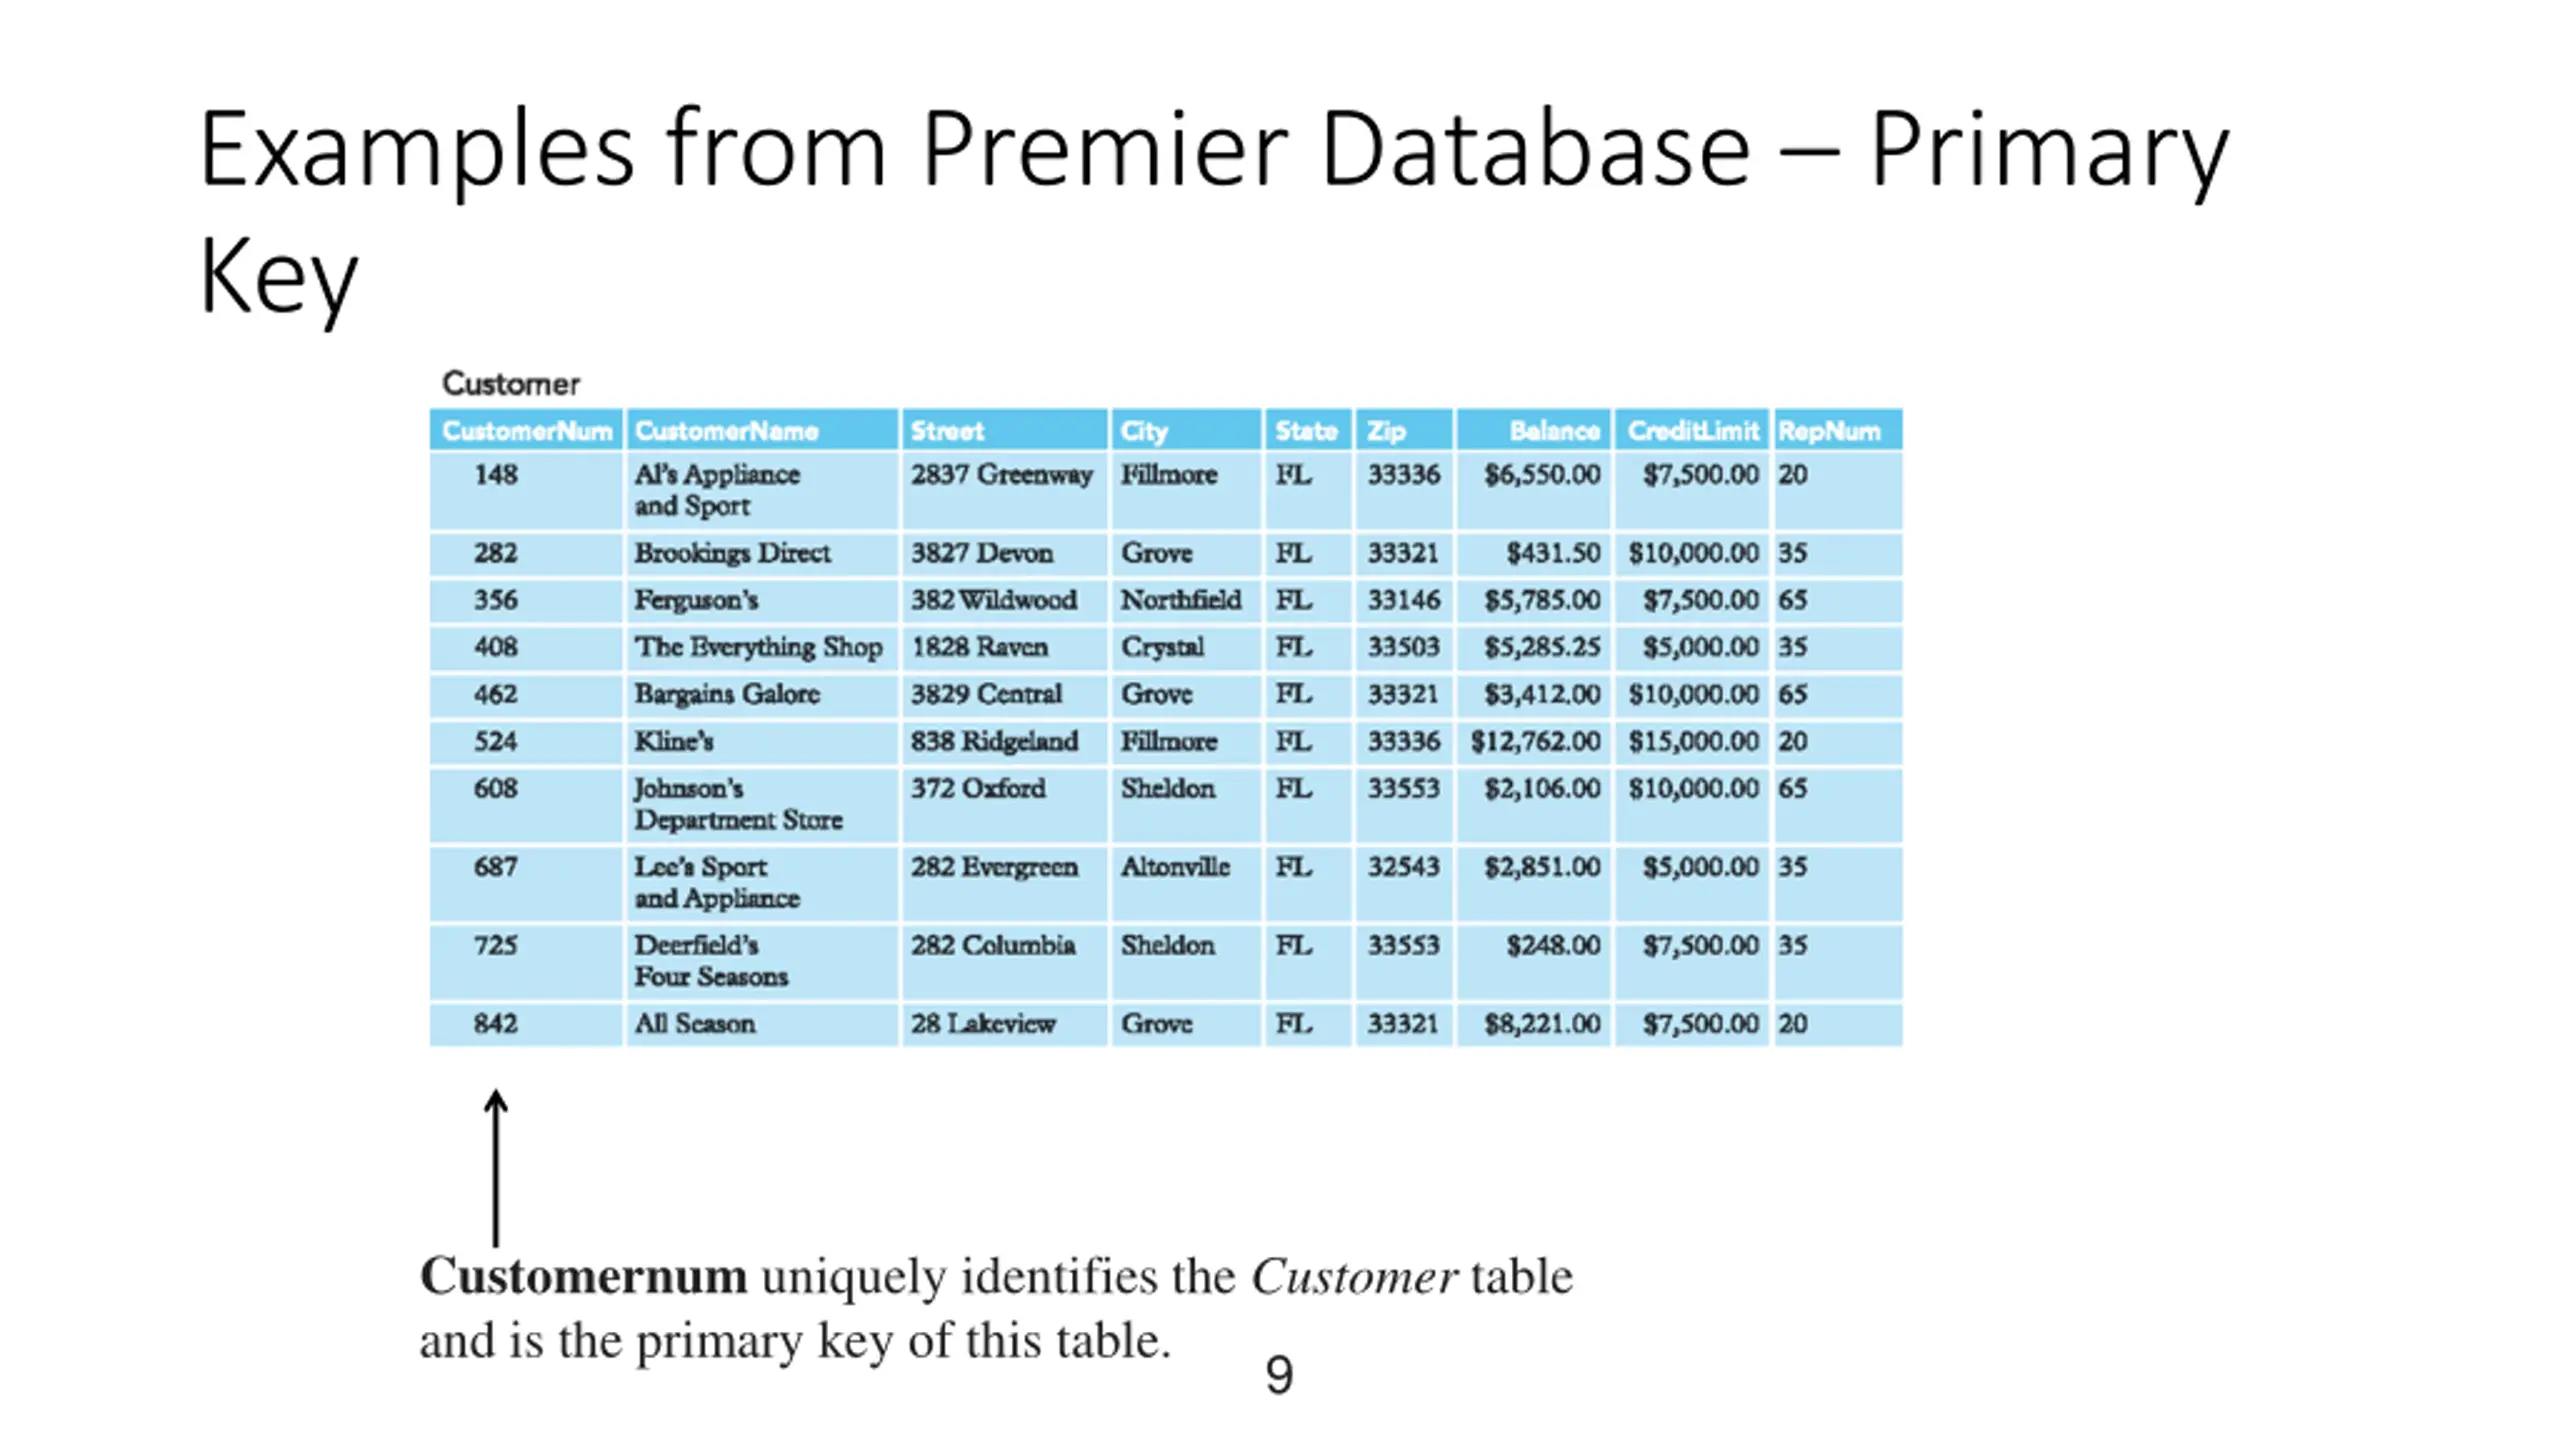Click the State column header

pyautogui.click(x=1306, y=431)
